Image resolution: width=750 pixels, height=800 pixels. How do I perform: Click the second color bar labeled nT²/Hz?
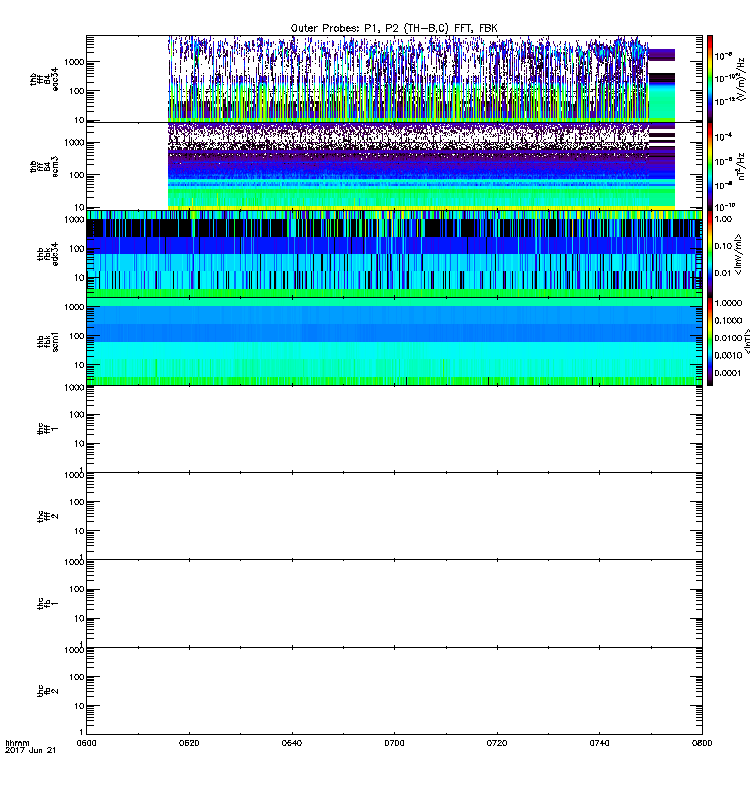point(710,165)
